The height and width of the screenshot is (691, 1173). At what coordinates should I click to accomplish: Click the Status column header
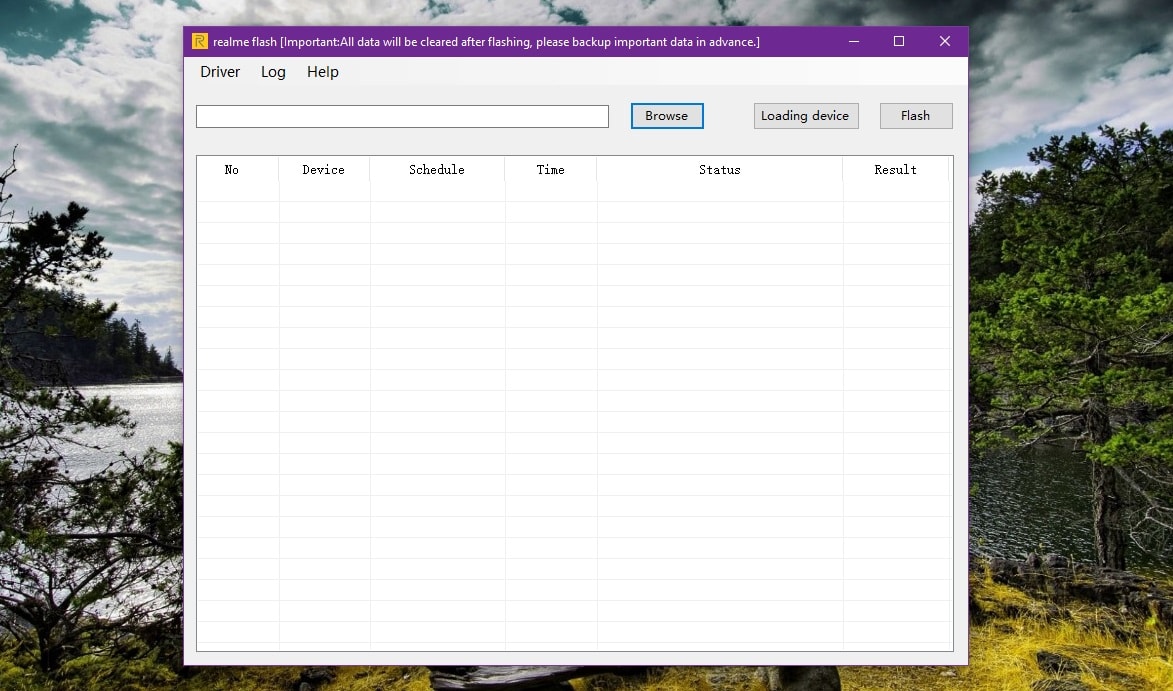point(720,169)
